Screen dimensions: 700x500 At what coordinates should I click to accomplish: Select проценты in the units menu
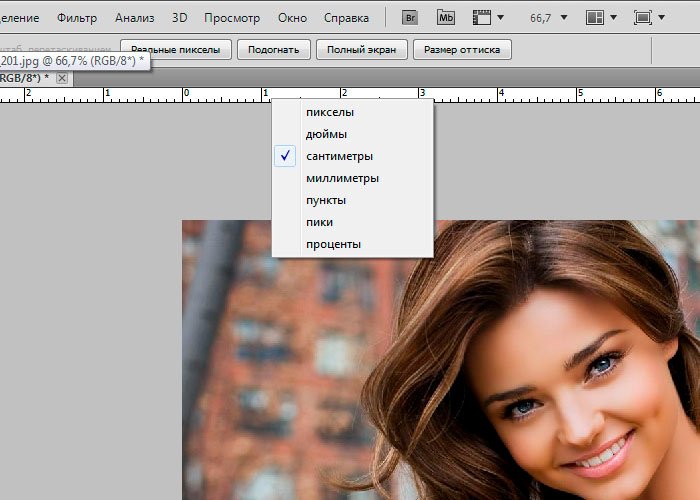click(333, 244)
